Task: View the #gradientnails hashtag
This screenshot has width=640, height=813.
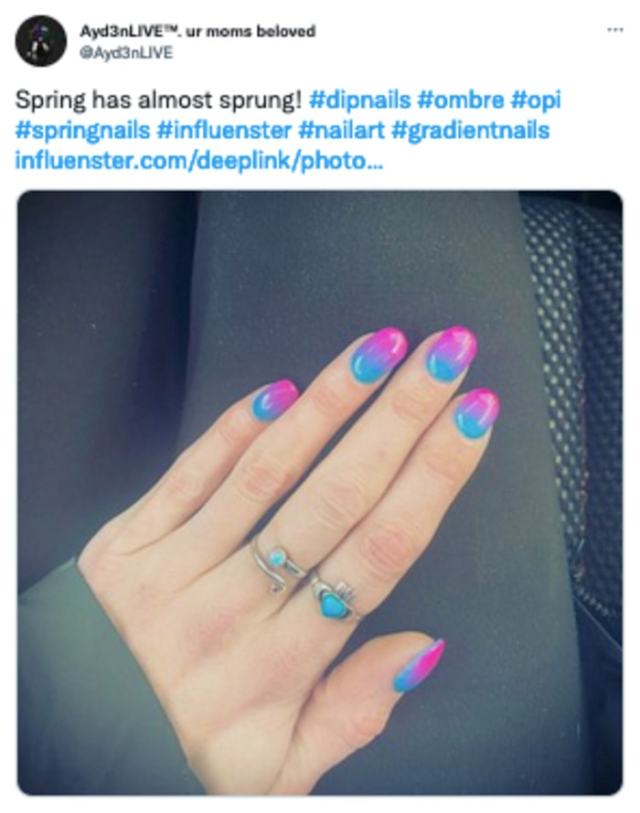Action: coord(470,130)
